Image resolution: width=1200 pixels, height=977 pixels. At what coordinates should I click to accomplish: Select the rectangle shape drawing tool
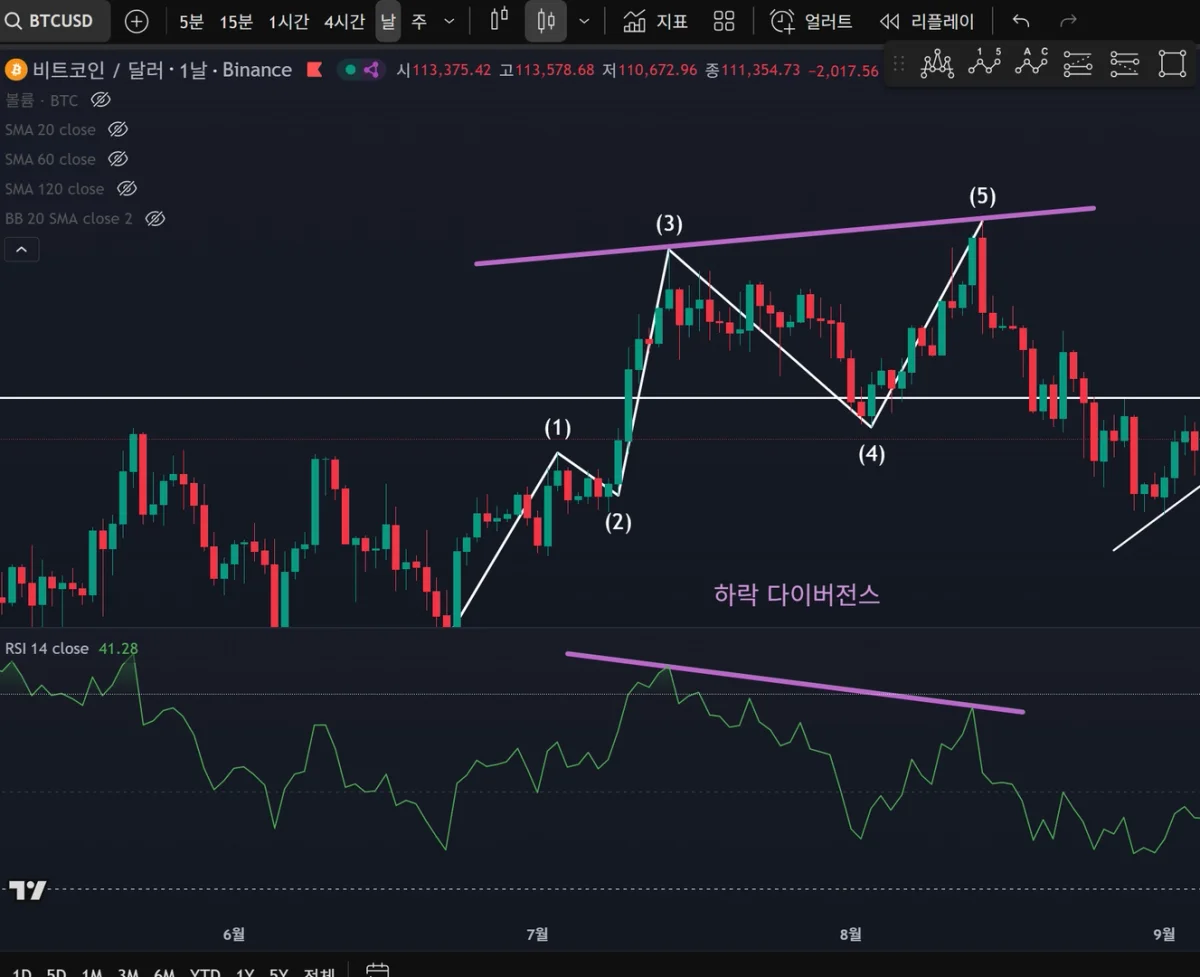[x=1172, y=64]
